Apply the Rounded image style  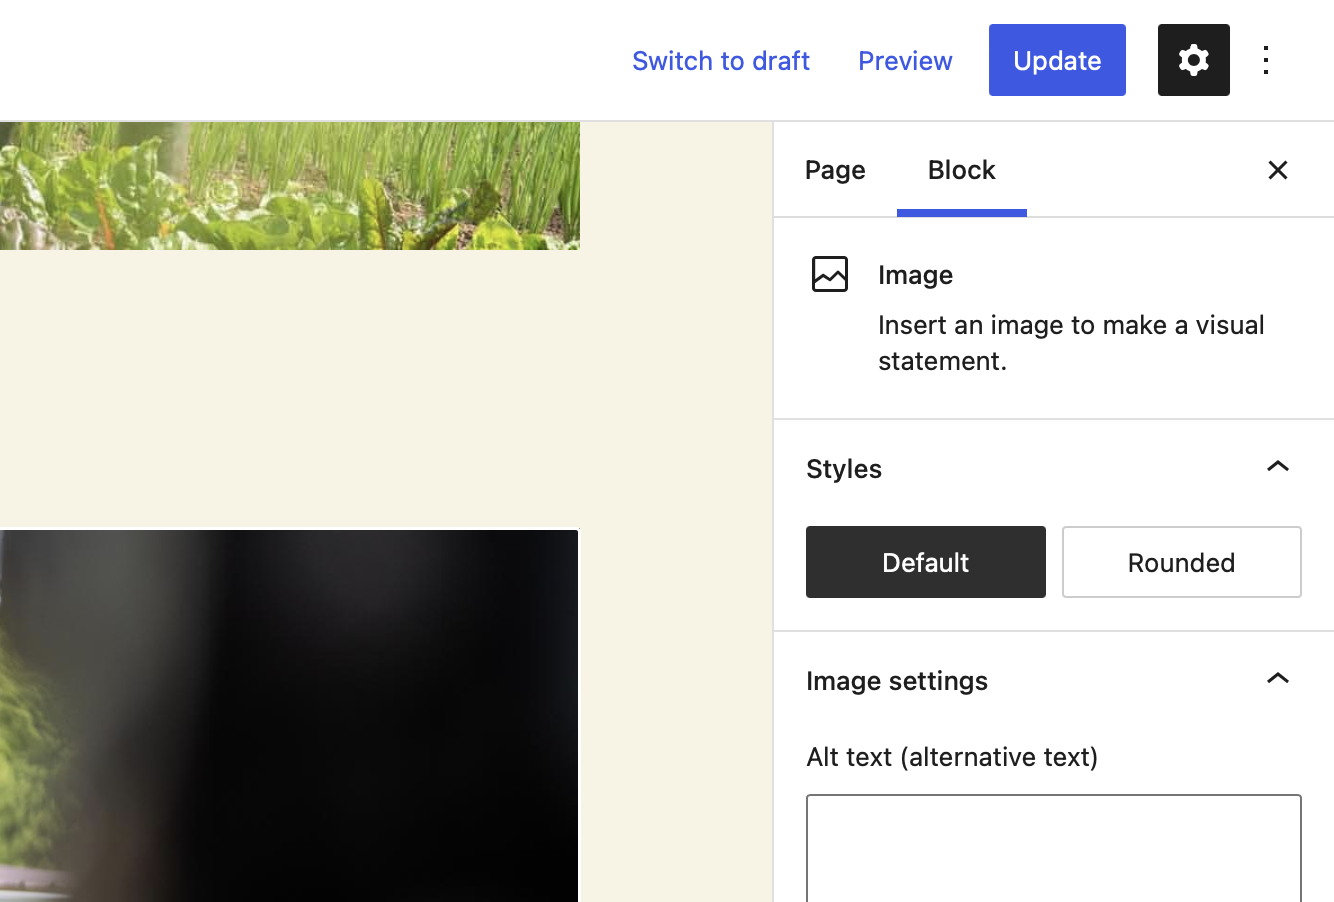pyautogui.click(x=1181, y=562)
